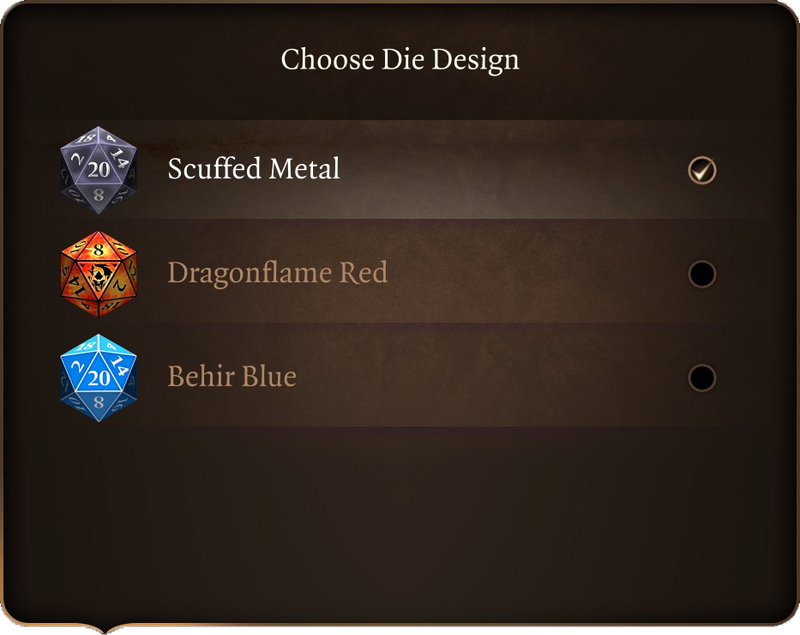Choose the Dragonflame Red label text
800x635 pixels.
(277, 273)
